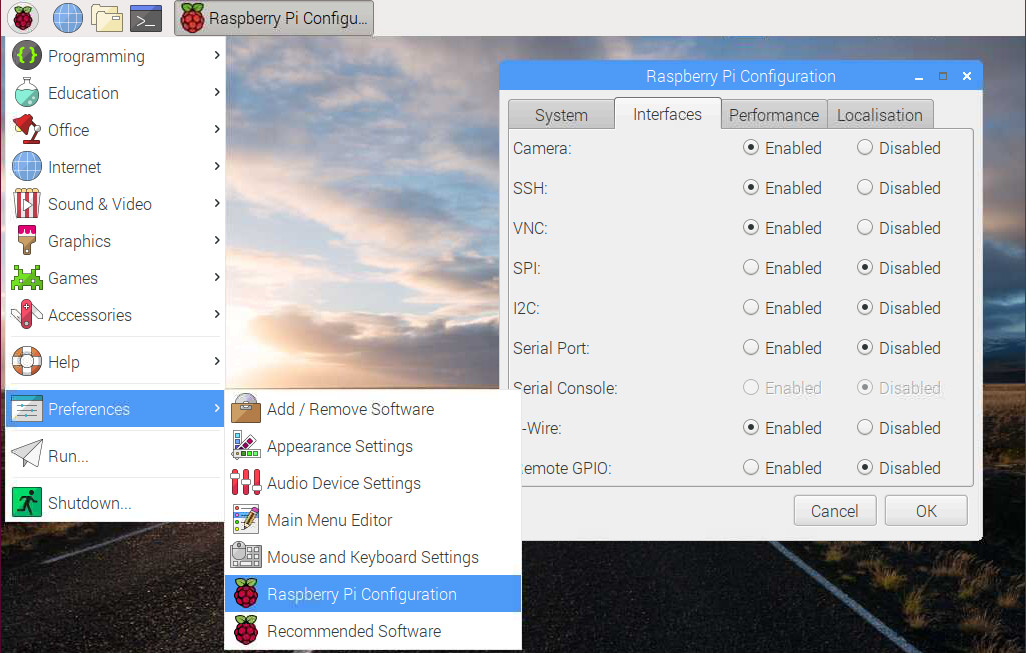
Task: Launch the web browser globe icon in taskbar
Action: click(67, 18)
